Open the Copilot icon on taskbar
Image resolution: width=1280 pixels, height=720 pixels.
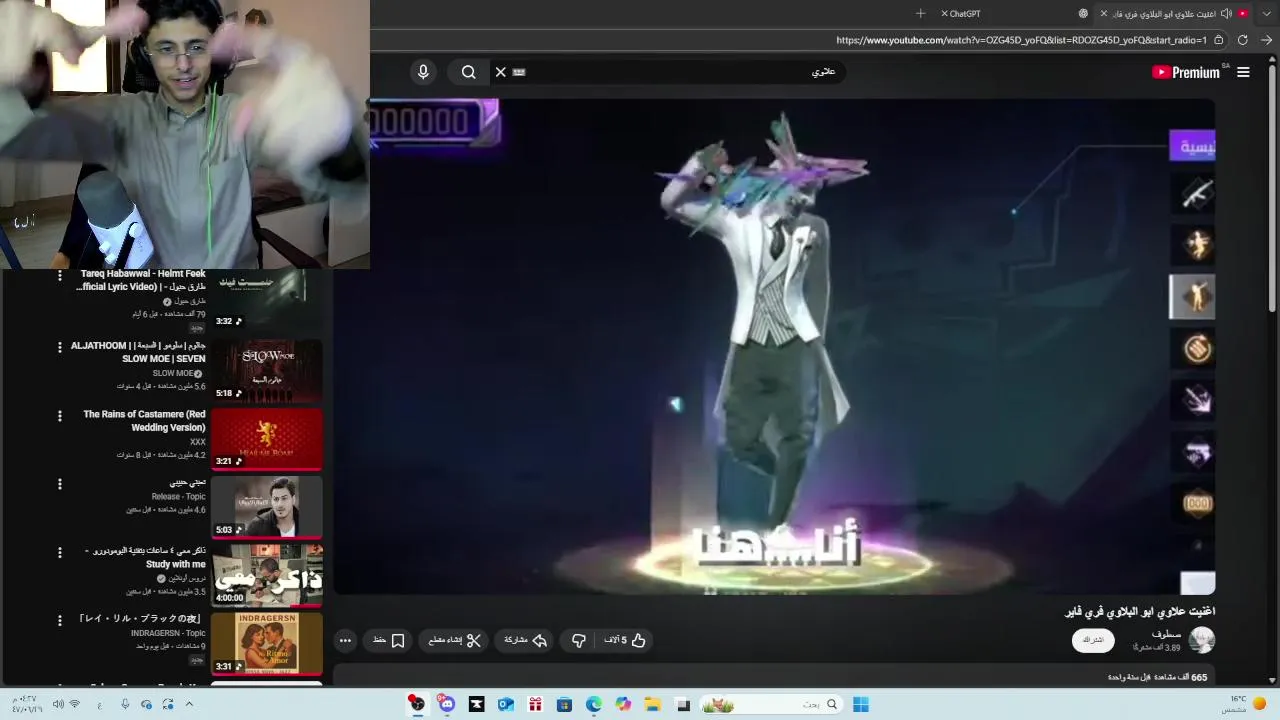pos(624,704)
